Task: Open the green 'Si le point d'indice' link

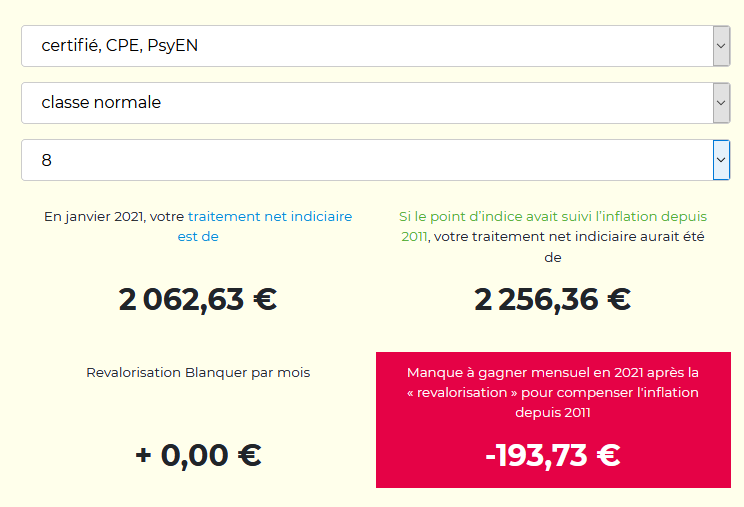Action: [x=553, y=216]
